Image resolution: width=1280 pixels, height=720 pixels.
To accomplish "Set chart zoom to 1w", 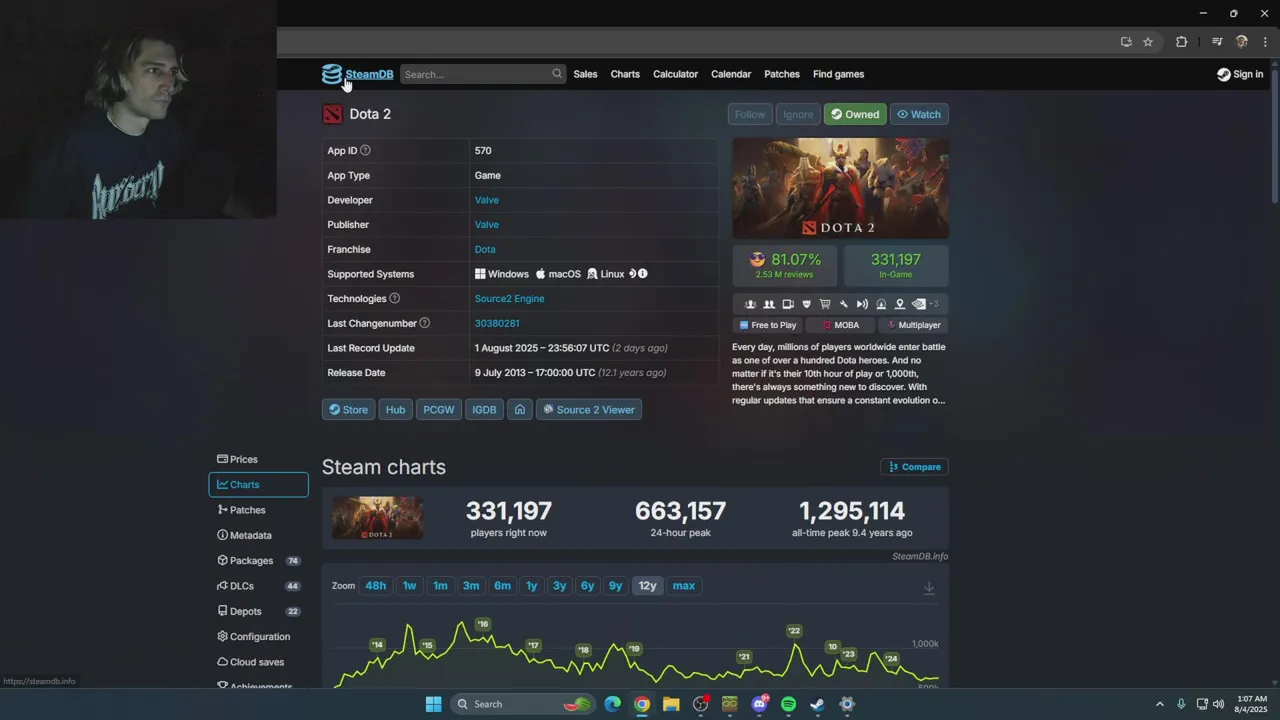I will [x=409, y=586].
